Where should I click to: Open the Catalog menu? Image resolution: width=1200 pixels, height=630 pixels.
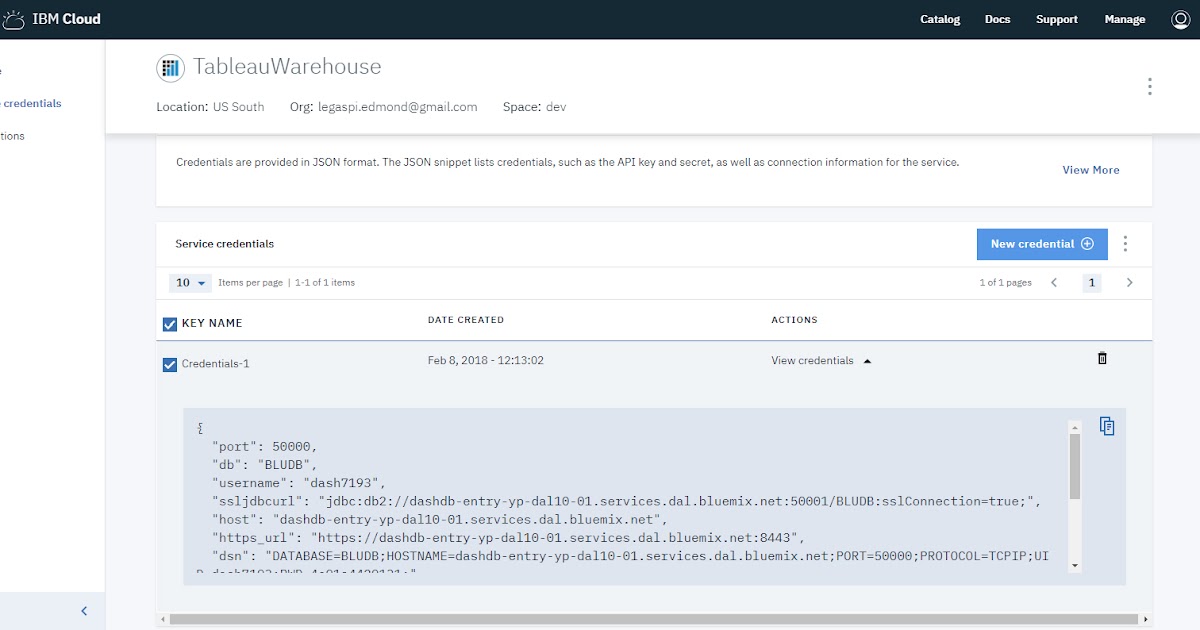939,18
